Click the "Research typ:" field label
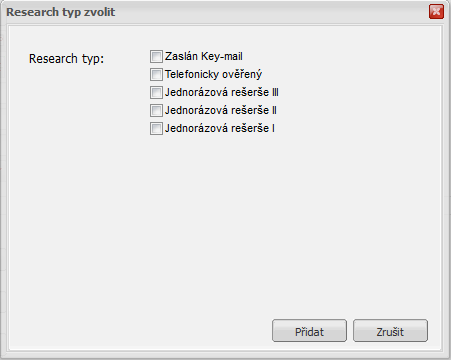 [66, 59]
